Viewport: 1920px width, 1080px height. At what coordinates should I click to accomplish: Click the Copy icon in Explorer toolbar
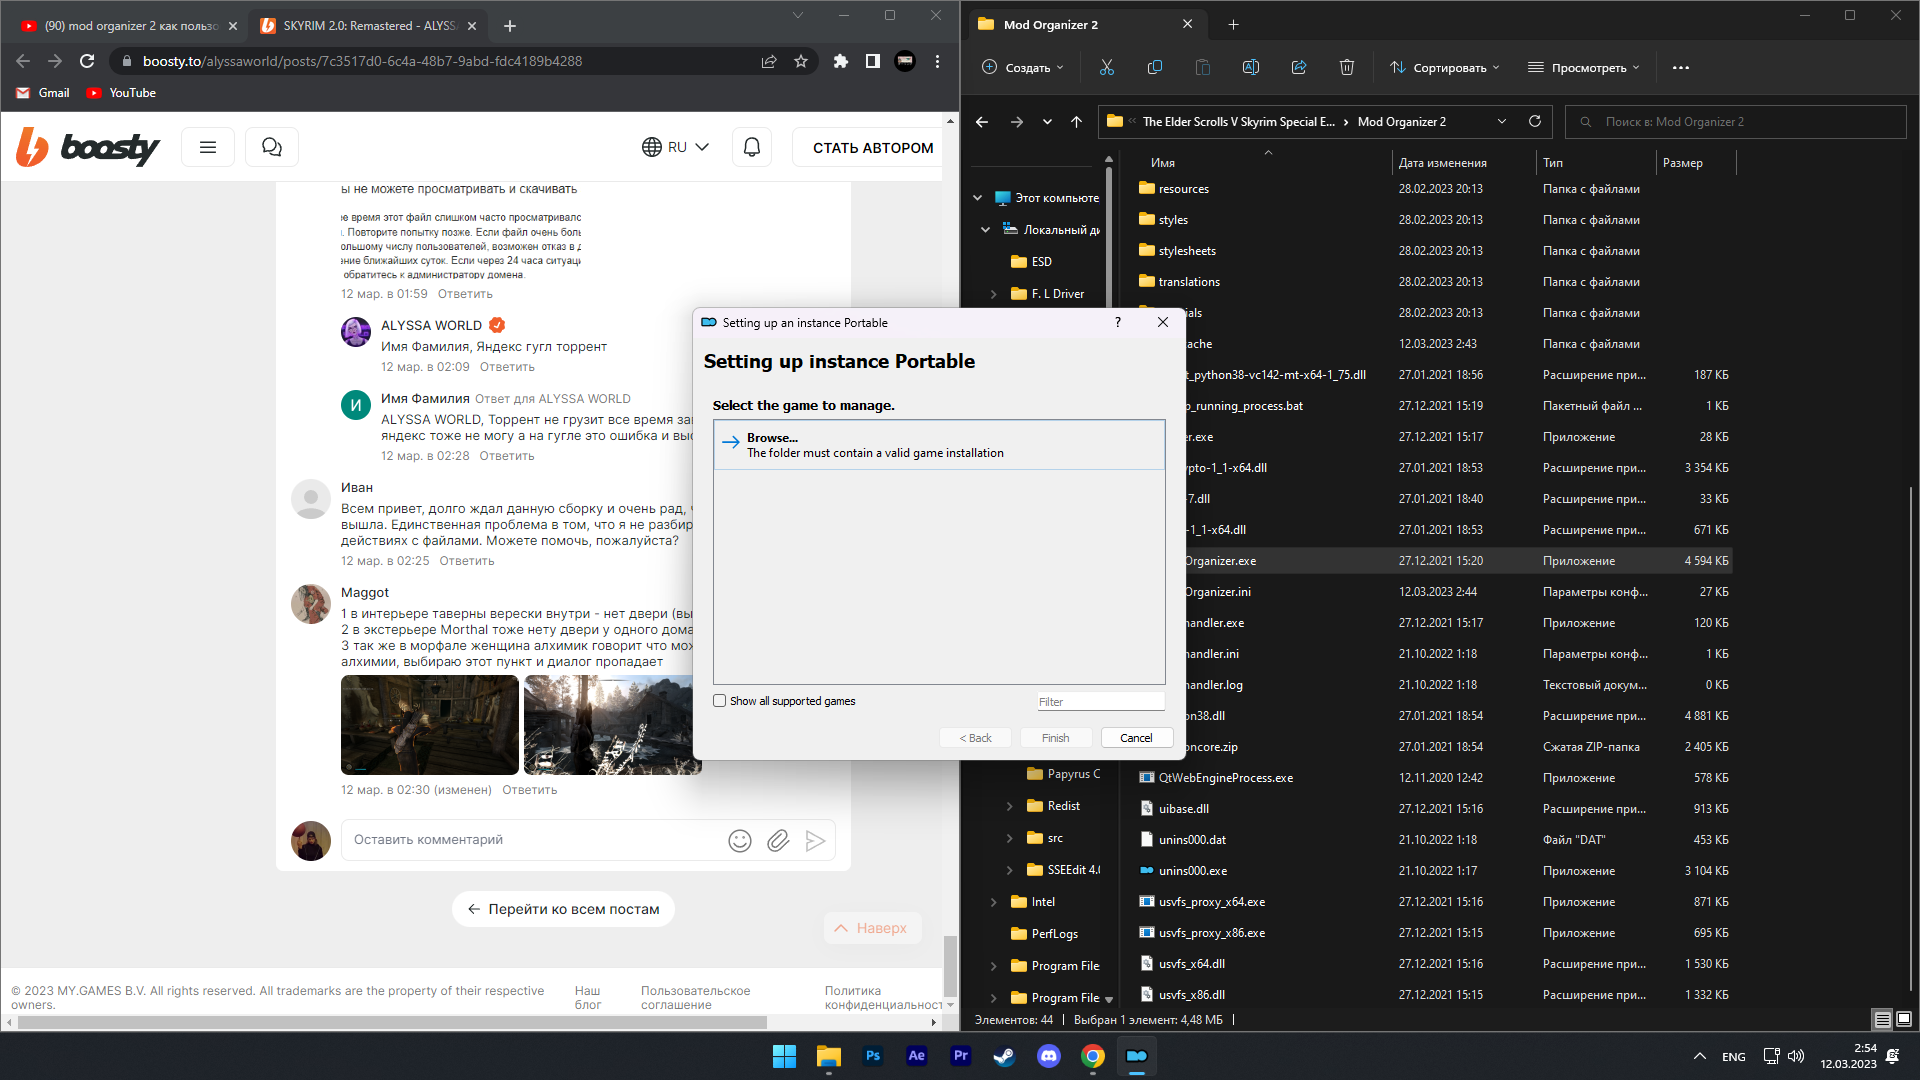tap(1154, 67)
